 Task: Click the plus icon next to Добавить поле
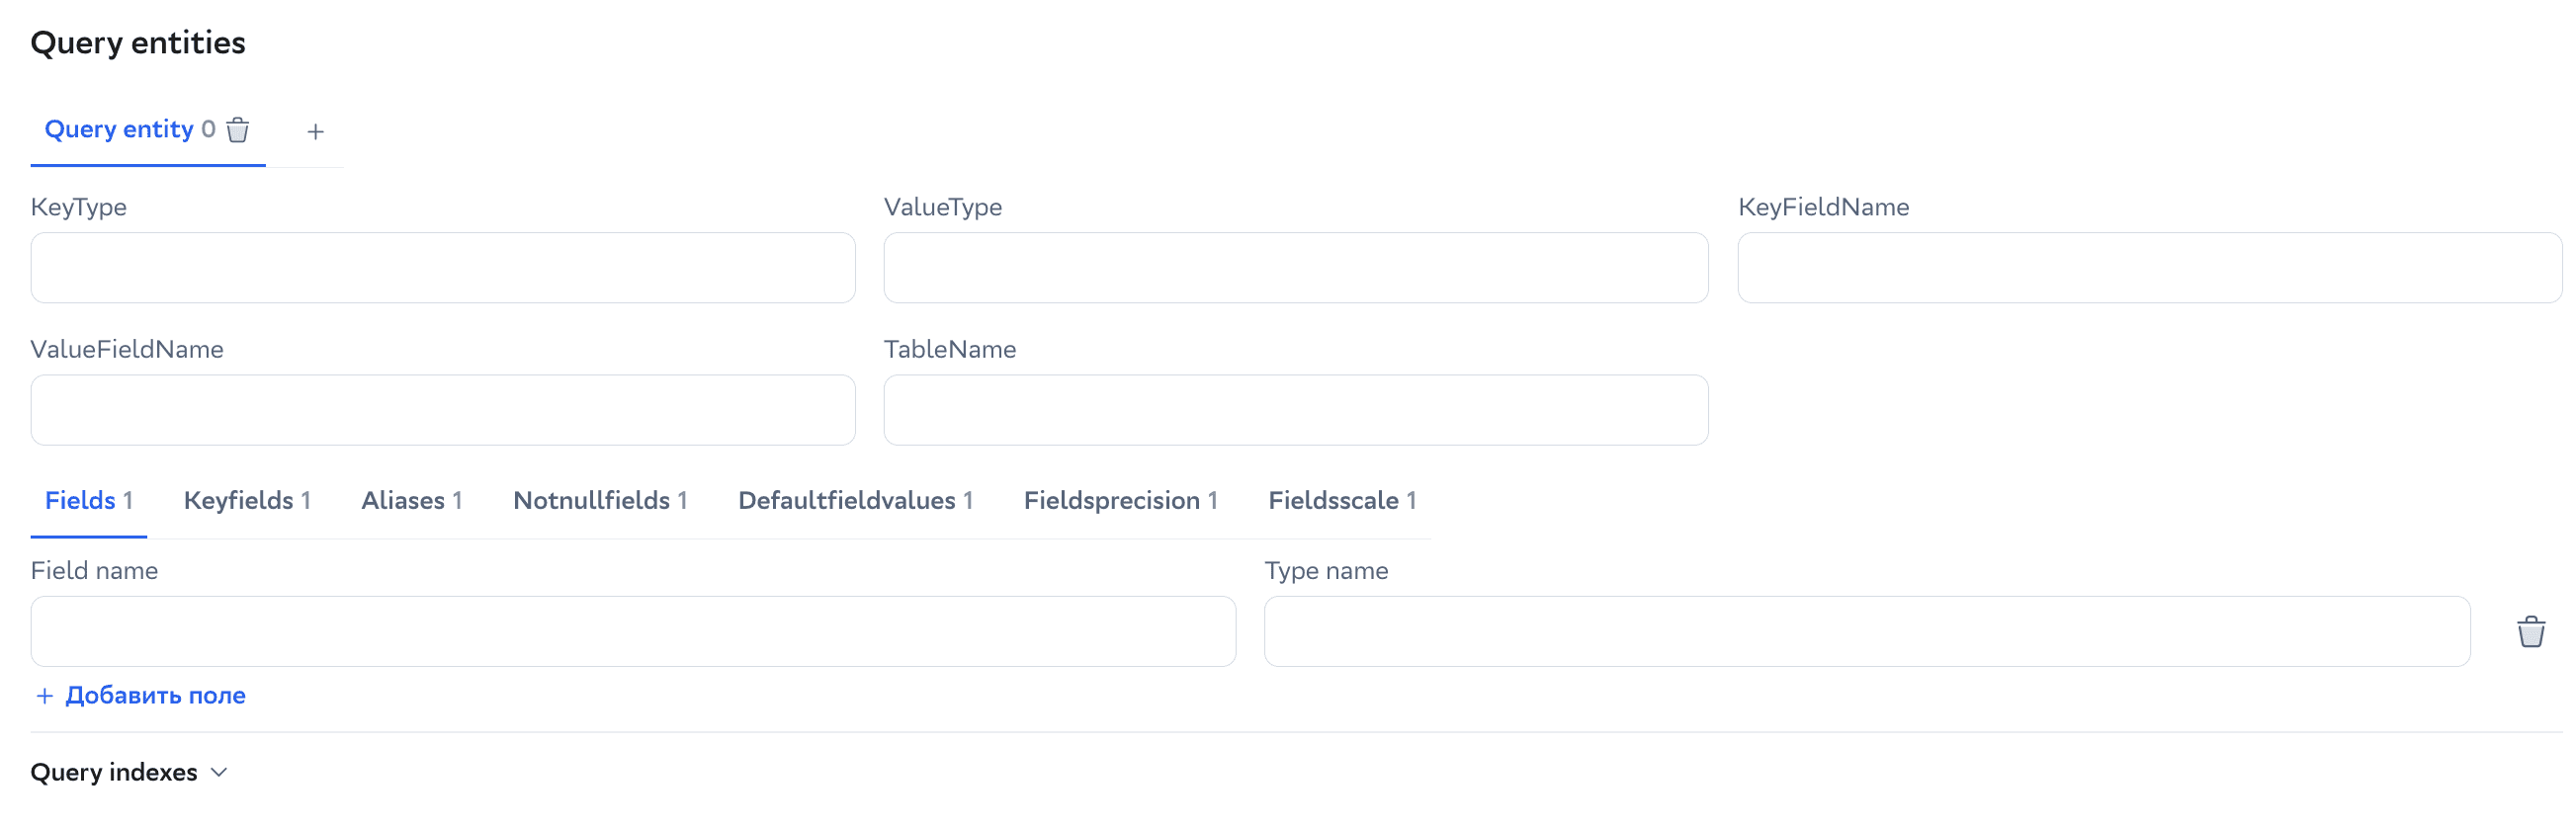pyautogui.click(x=45, y=694)
